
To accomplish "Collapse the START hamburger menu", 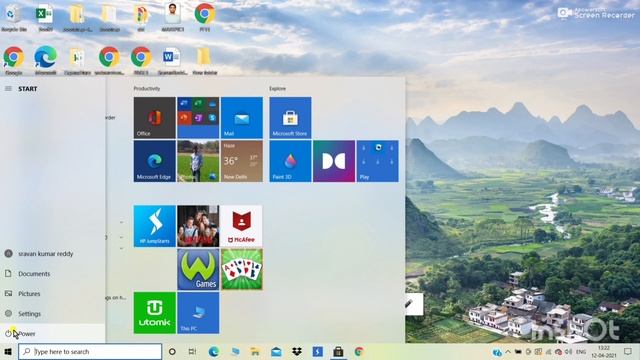I will point(8,89).
